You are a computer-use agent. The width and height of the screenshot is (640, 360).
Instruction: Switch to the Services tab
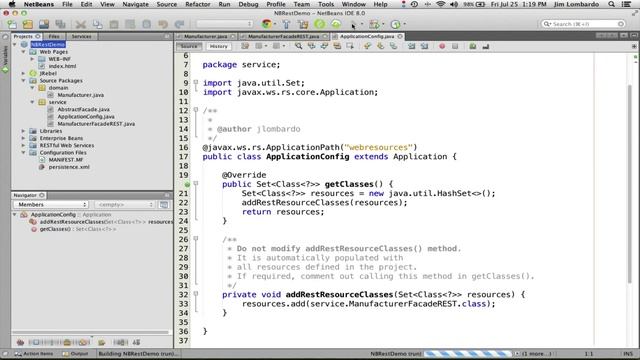pyautogui.click(x=82, y=36)
